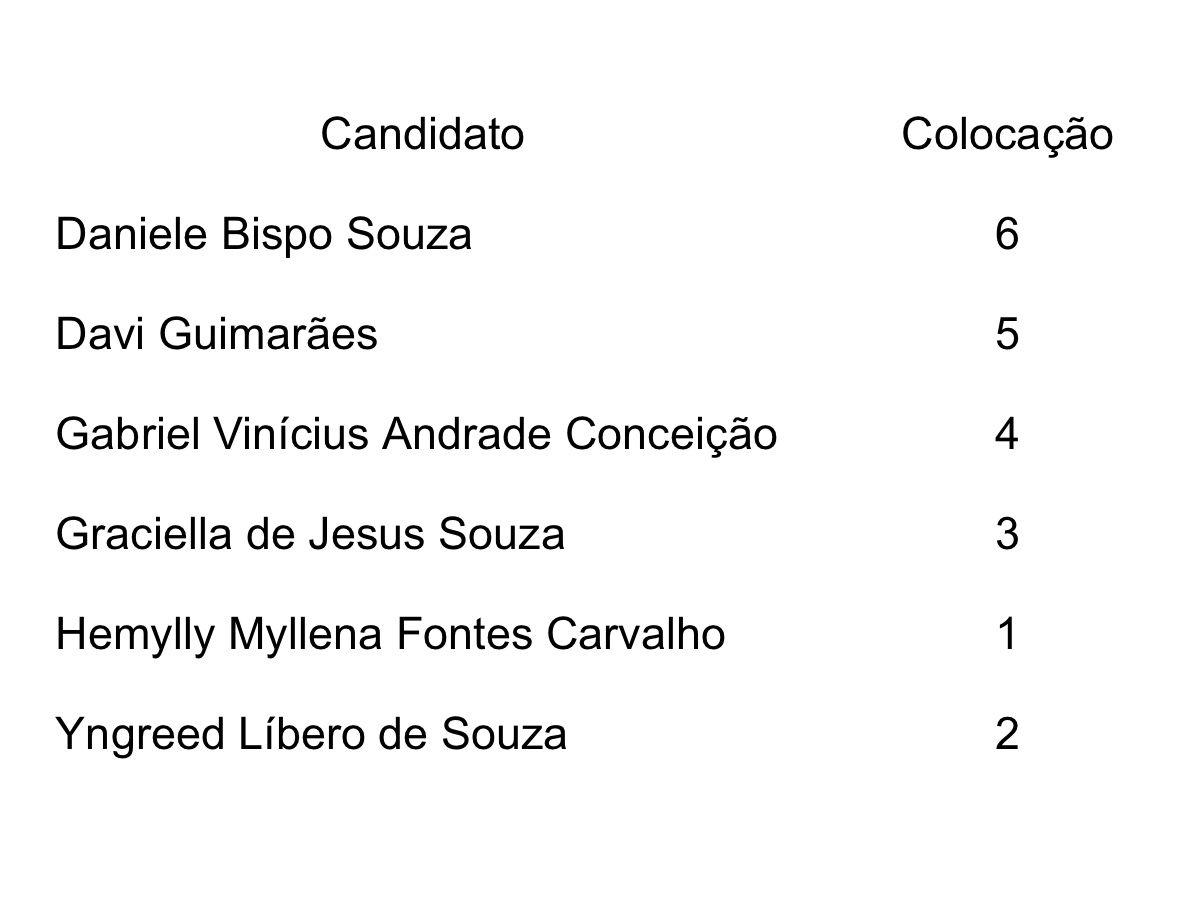Screen dimensions: 1201x912
Task: Click the word Líbero in the last row
Action: coord(291,735)
